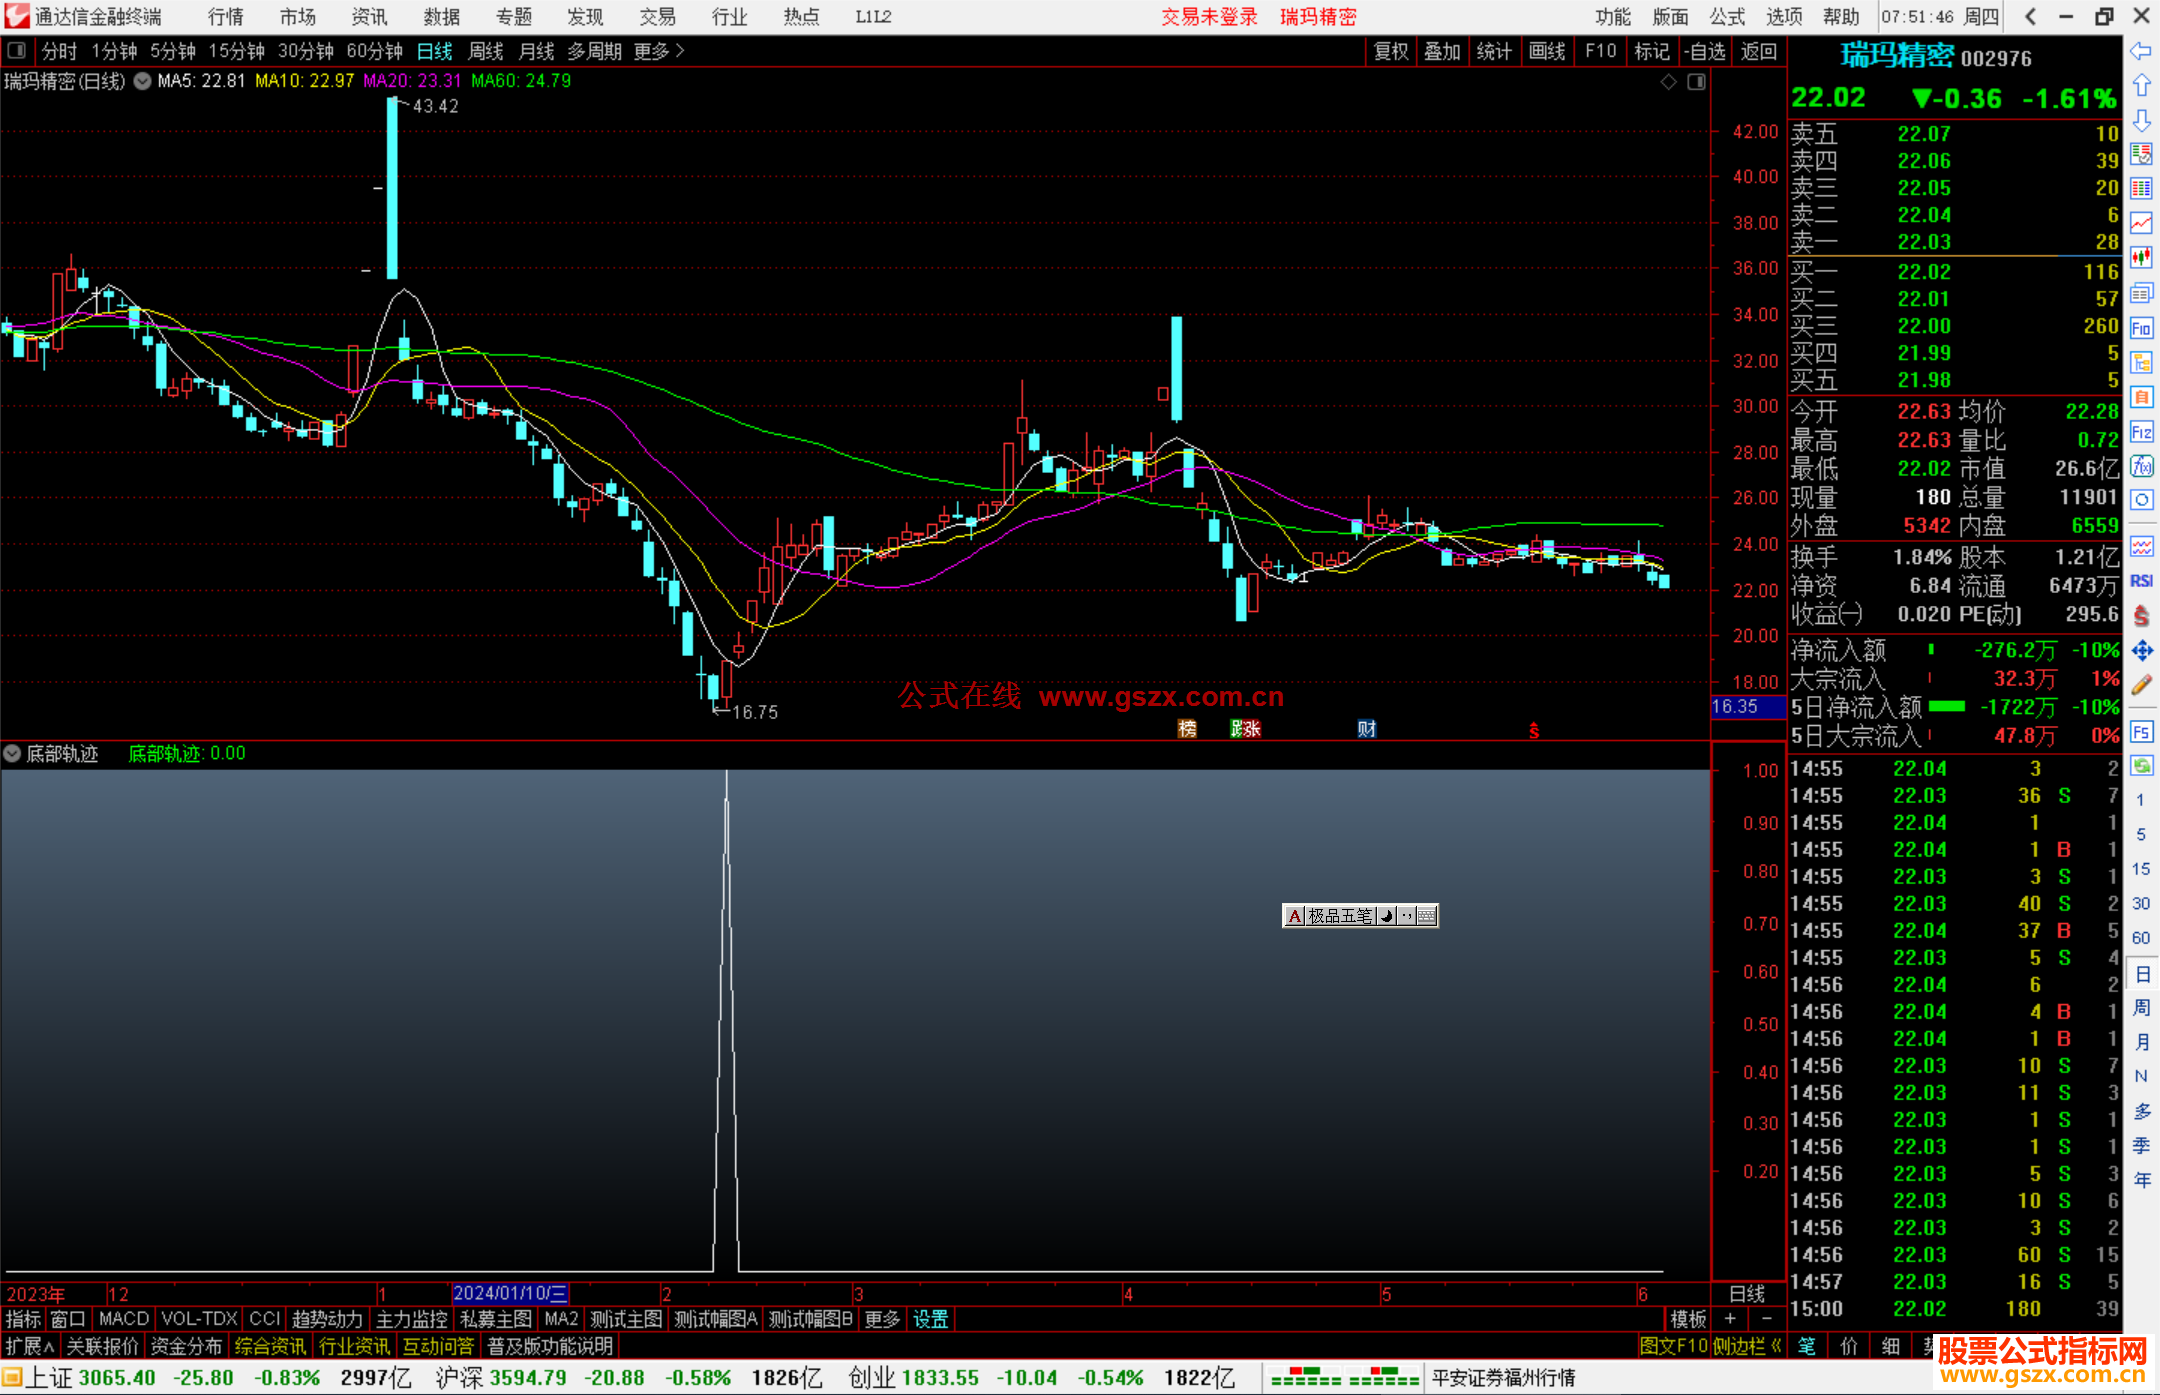The width and height of the screenshot is (2160, 1395).
Task: Toggle the panel layout square near 分时
Action: coord(16,50)
